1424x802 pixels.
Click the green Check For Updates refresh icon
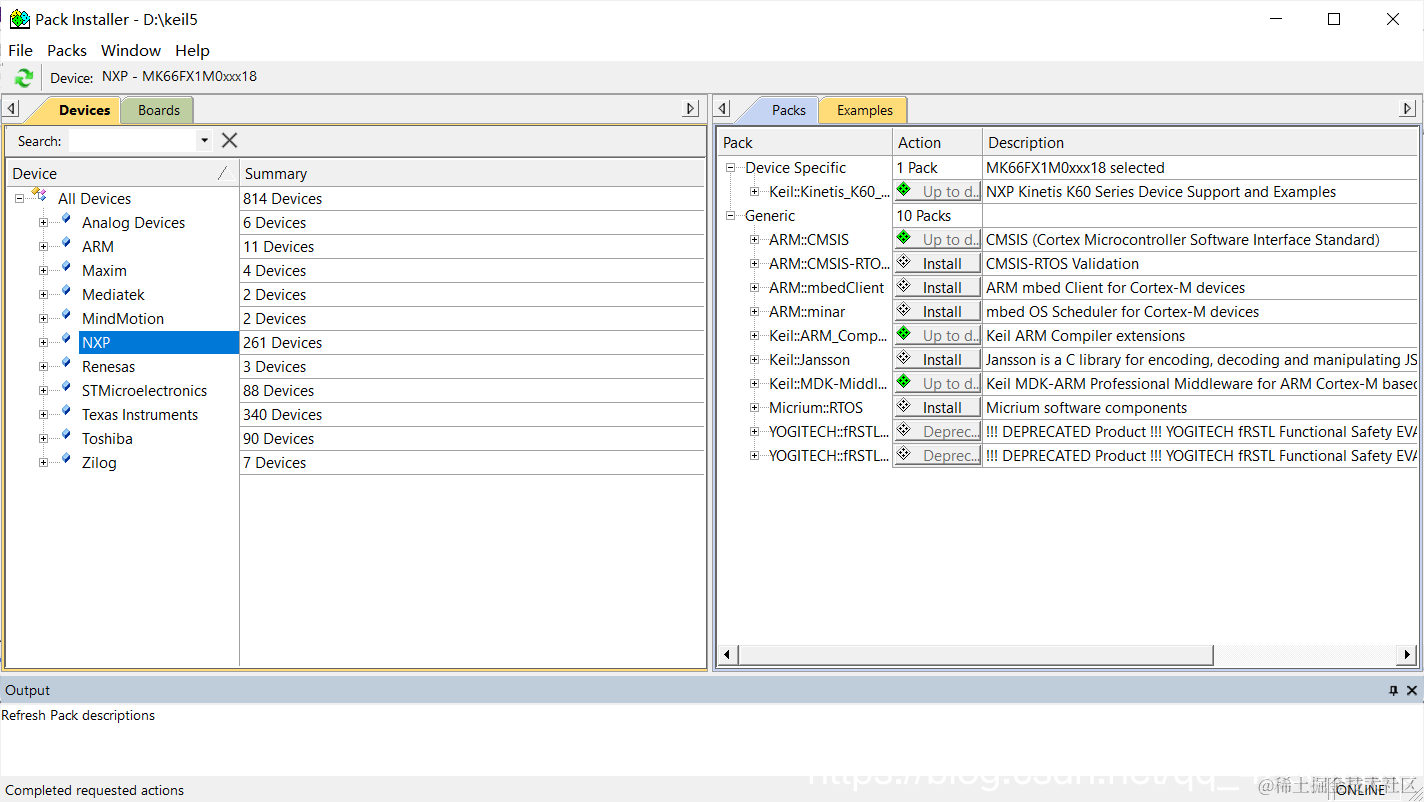24,77
